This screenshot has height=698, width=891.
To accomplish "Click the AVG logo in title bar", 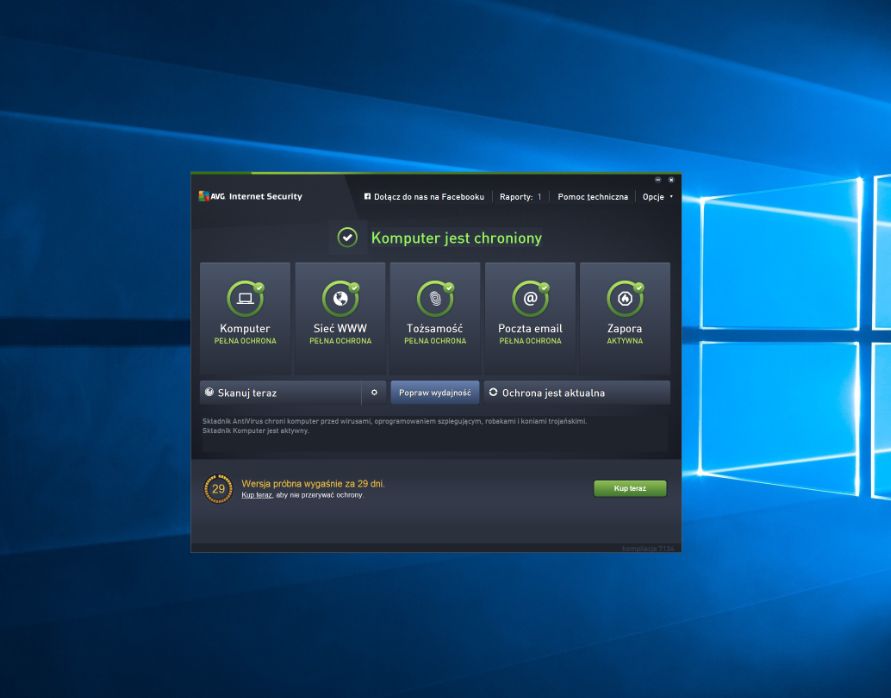I will [211, 196].
